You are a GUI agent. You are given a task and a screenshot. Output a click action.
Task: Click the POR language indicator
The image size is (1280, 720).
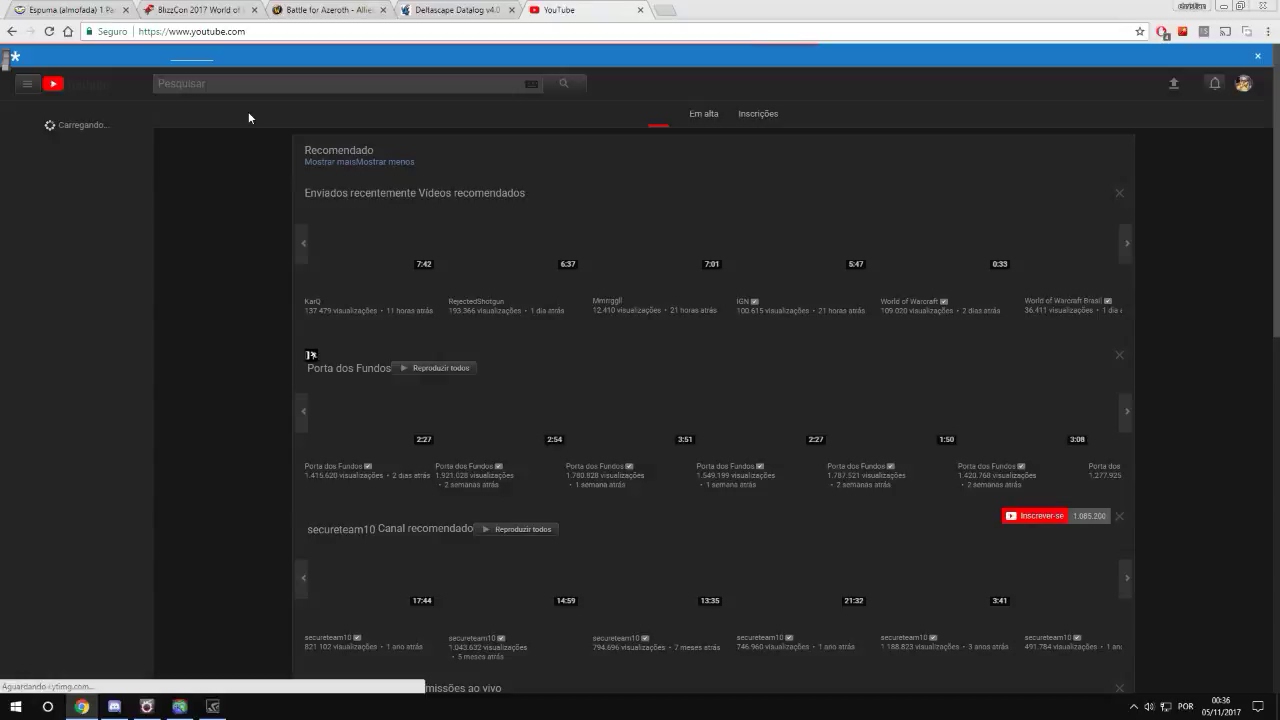tap(1186, 707)
